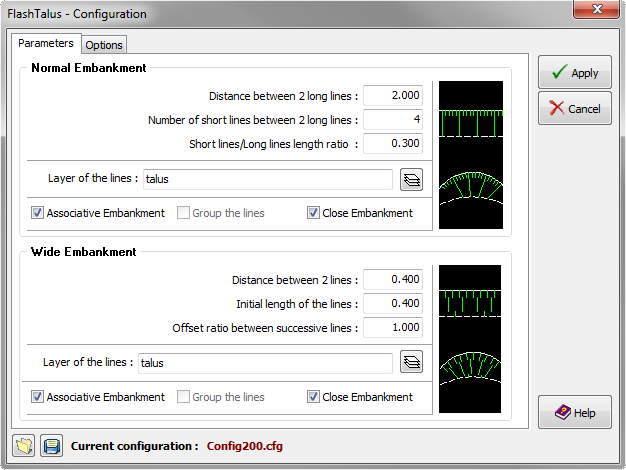Edit Initial length of the lines field

393,303
